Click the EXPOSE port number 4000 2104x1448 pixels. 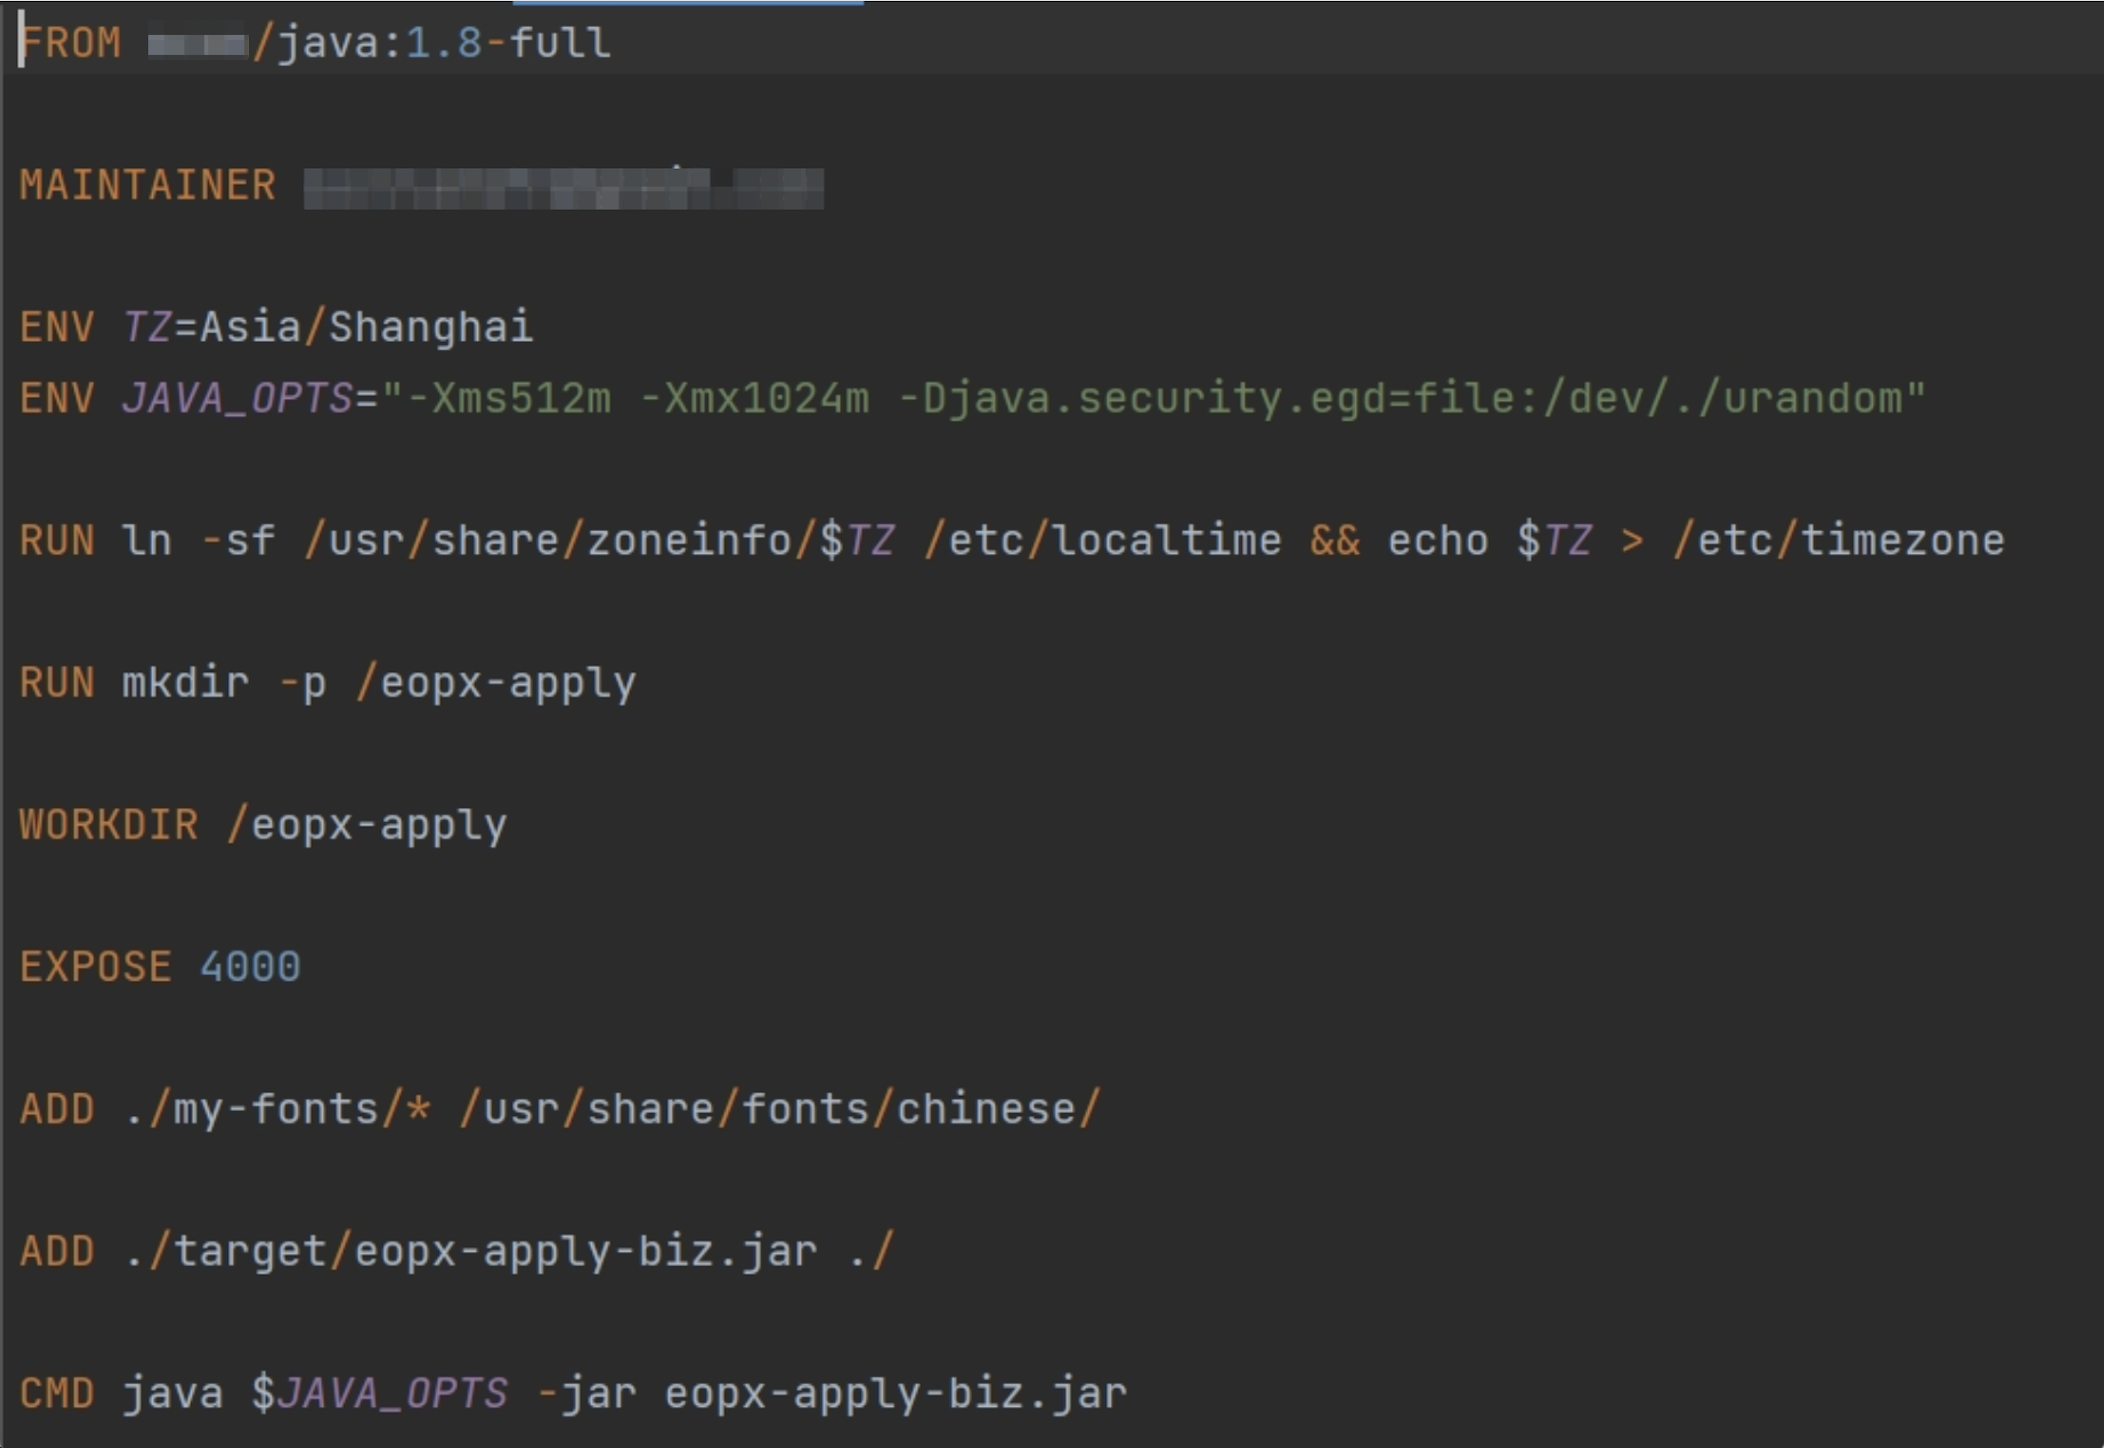[250, 967]
